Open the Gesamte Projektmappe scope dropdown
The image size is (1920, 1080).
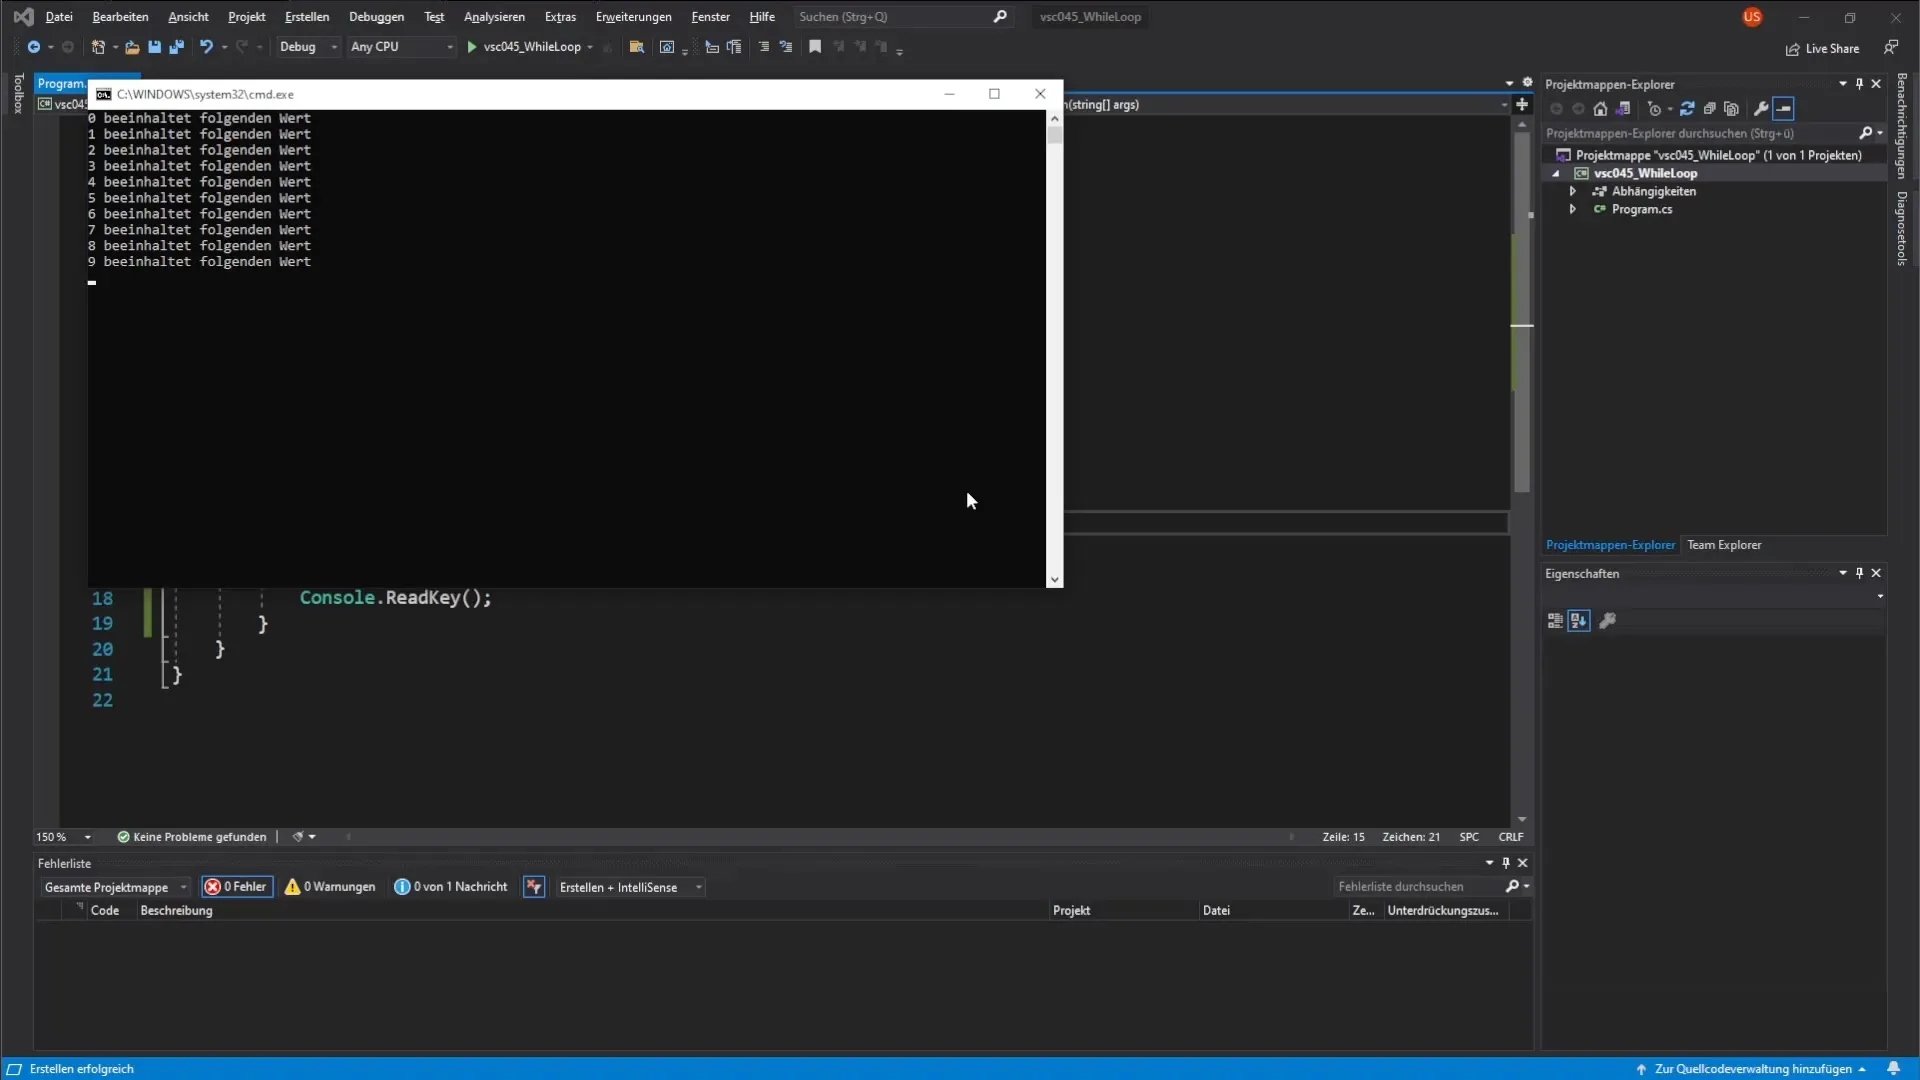(115, 887)
